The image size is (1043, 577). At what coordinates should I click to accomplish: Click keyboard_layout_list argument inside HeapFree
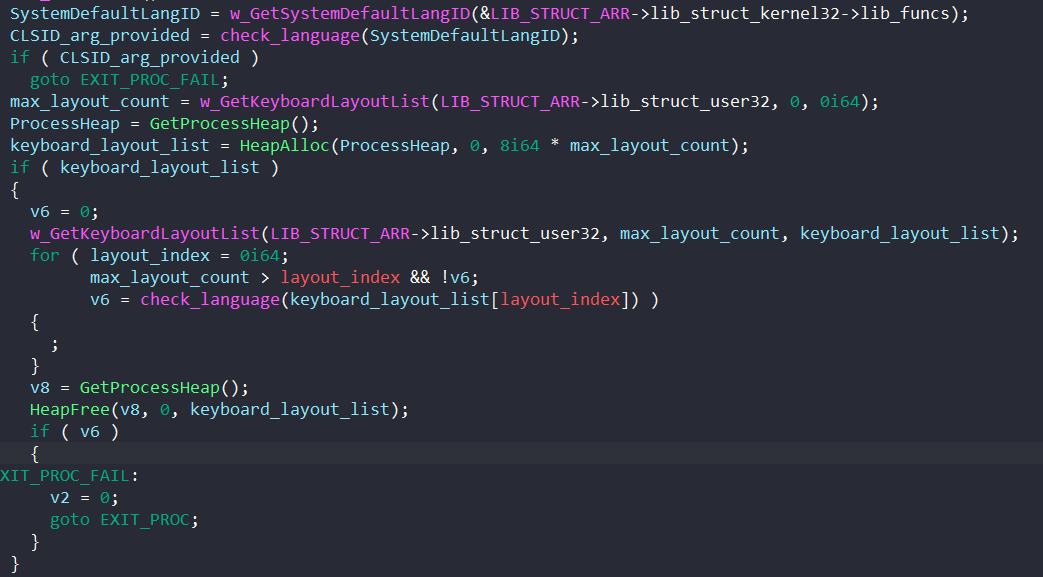(x=290, y=409)
